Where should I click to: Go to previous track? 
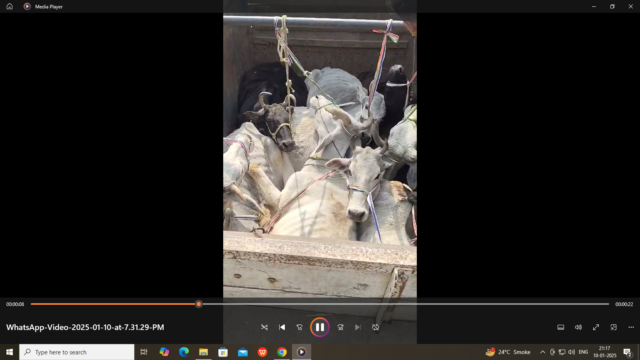[x=282, y=327]
